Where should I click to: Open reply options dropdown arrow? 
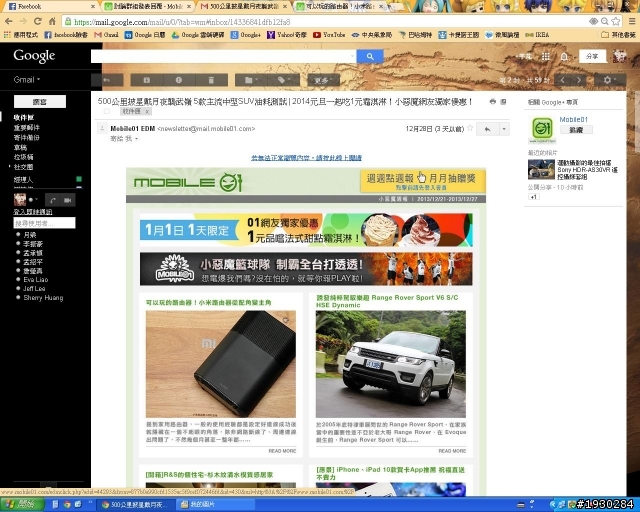pos(504,129)
